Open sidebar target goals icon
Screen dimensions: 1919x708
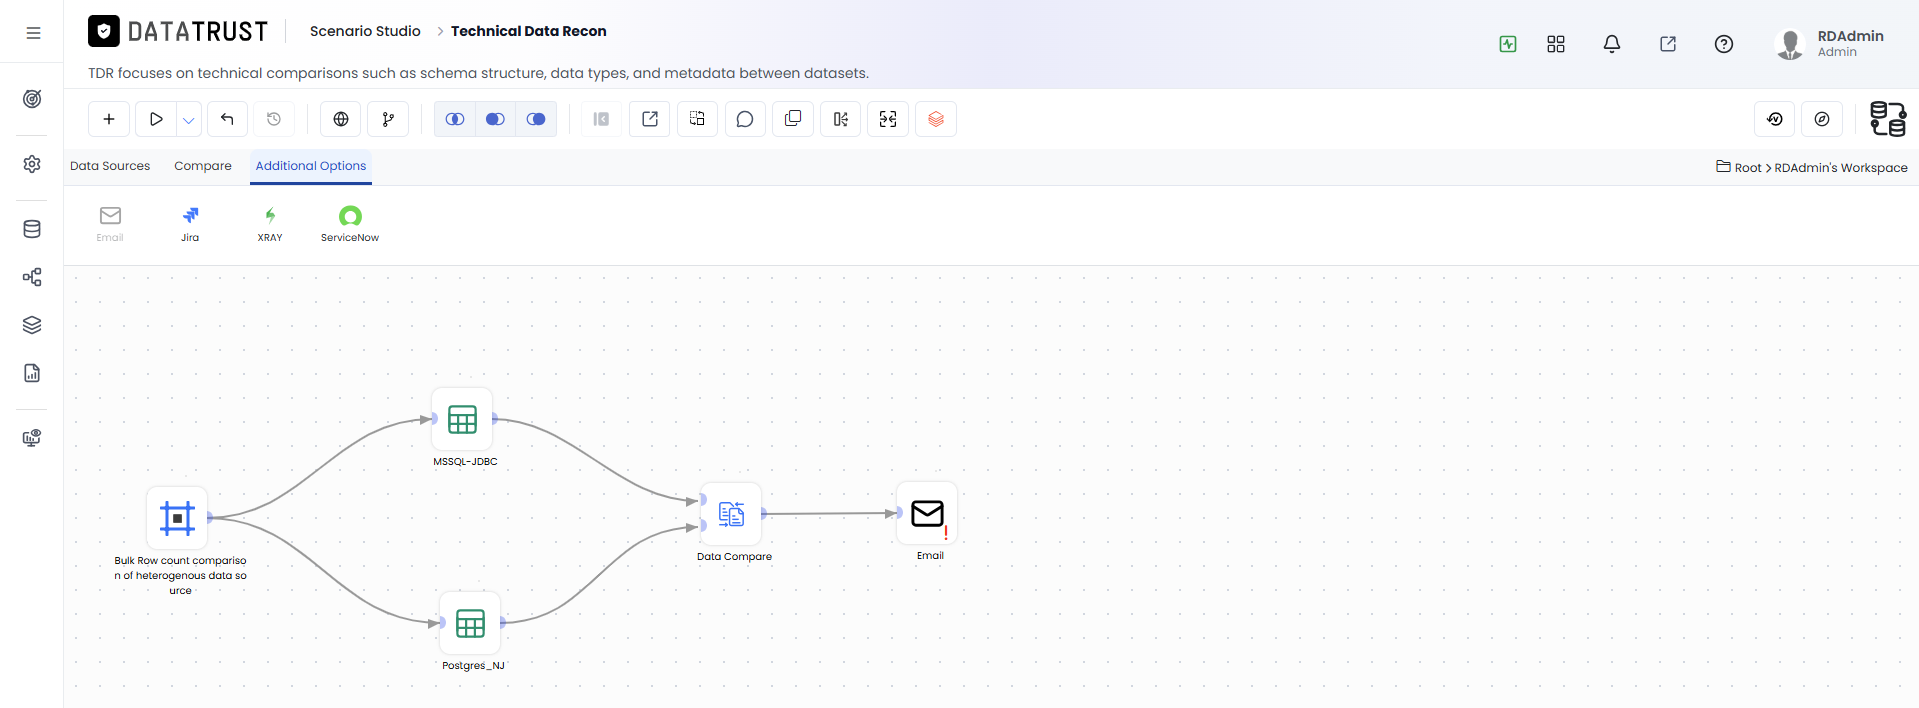pyautogui.click(x=32, y=99)
